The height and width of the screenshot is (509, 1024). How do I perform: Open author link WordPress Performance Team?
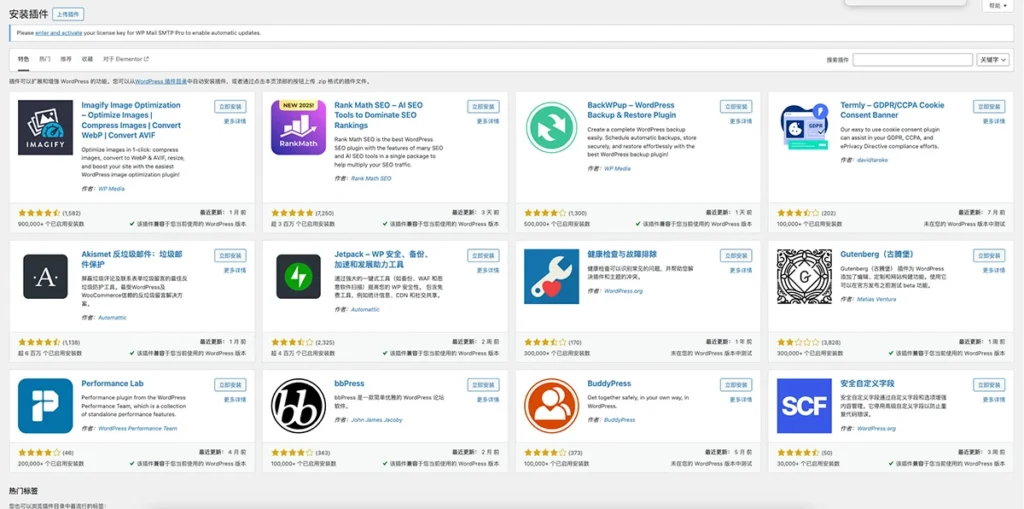(138, 429)
